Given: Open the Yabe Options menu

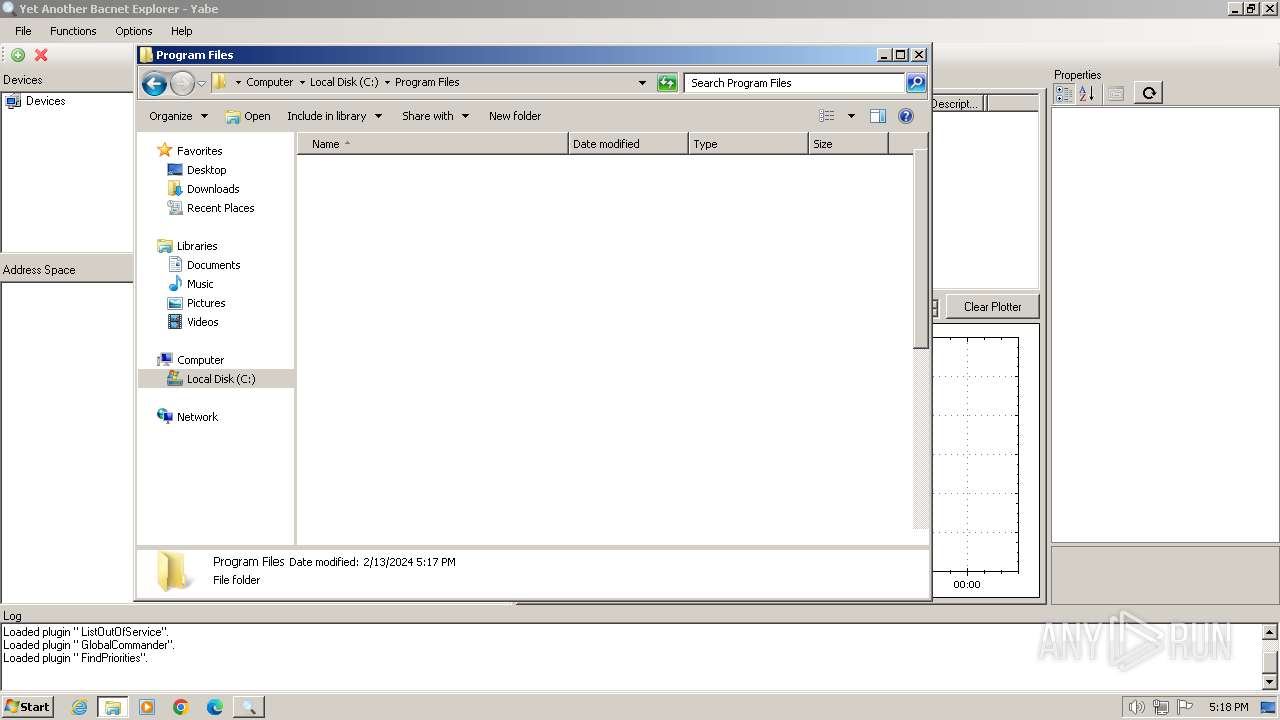Looking at the screenshot, I should (x=133, y=31).
